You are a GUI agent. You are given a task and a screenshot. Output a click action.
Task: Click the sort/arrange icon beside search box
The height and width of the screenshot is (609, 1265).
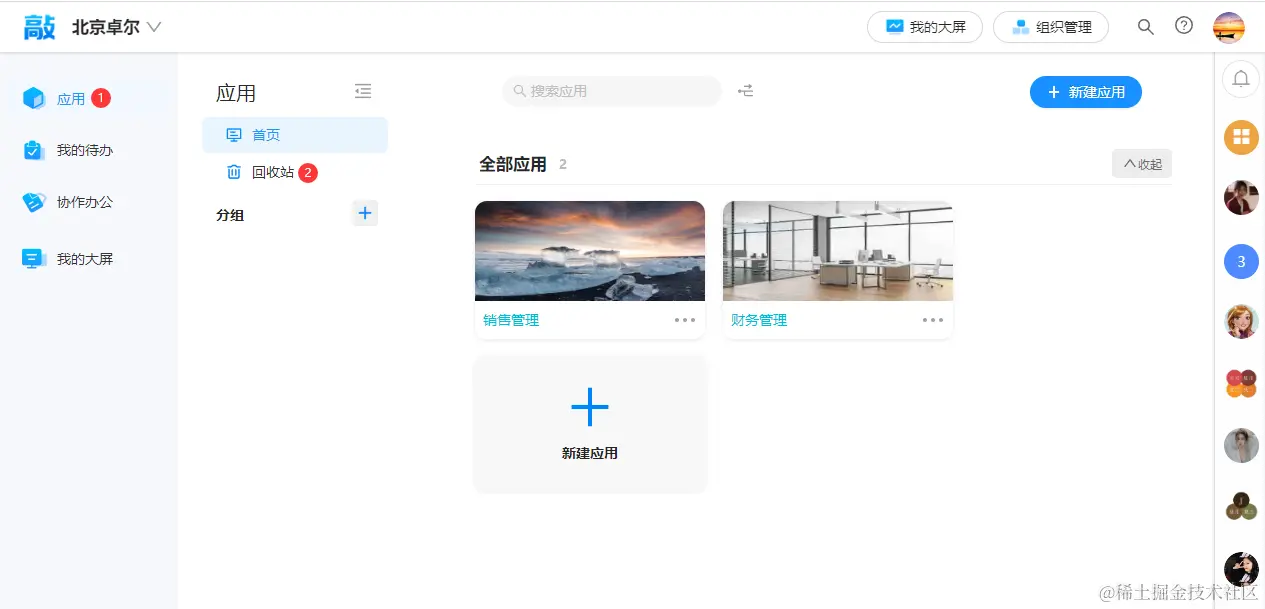point(746,91)
